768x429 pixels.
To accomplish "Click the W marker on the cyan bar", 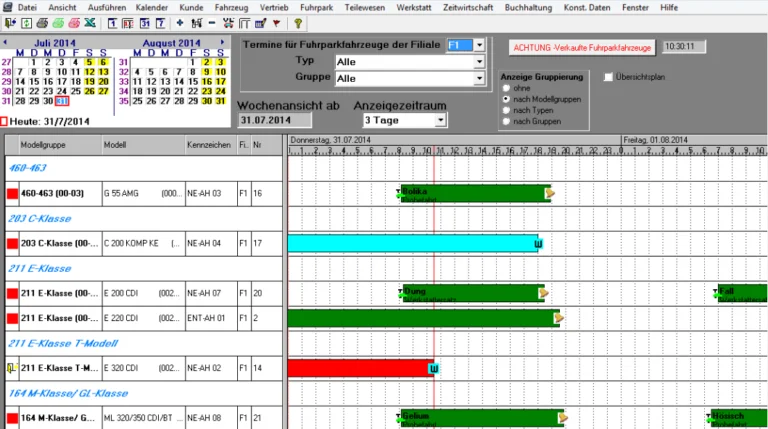I will (538, 244).
